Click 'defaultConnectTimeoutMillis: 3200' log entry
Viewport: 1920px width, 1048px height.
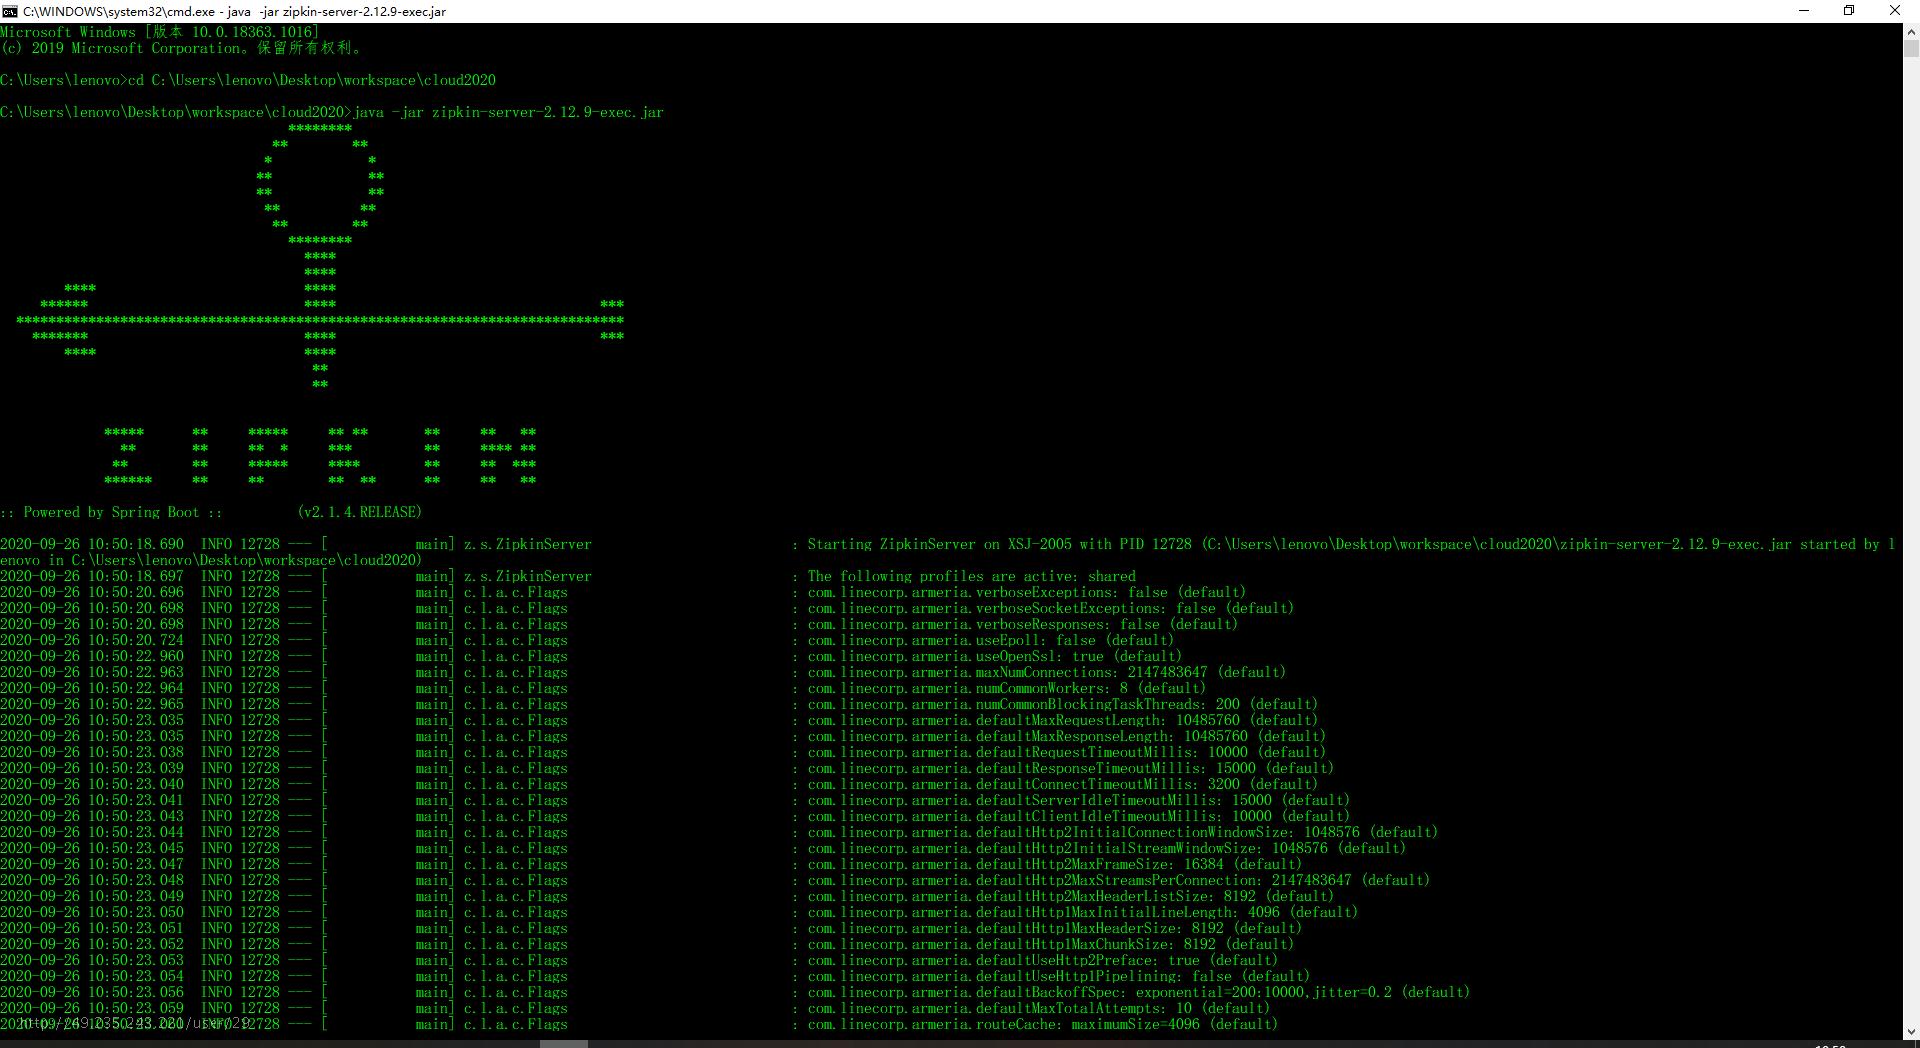coord(1063,784)
